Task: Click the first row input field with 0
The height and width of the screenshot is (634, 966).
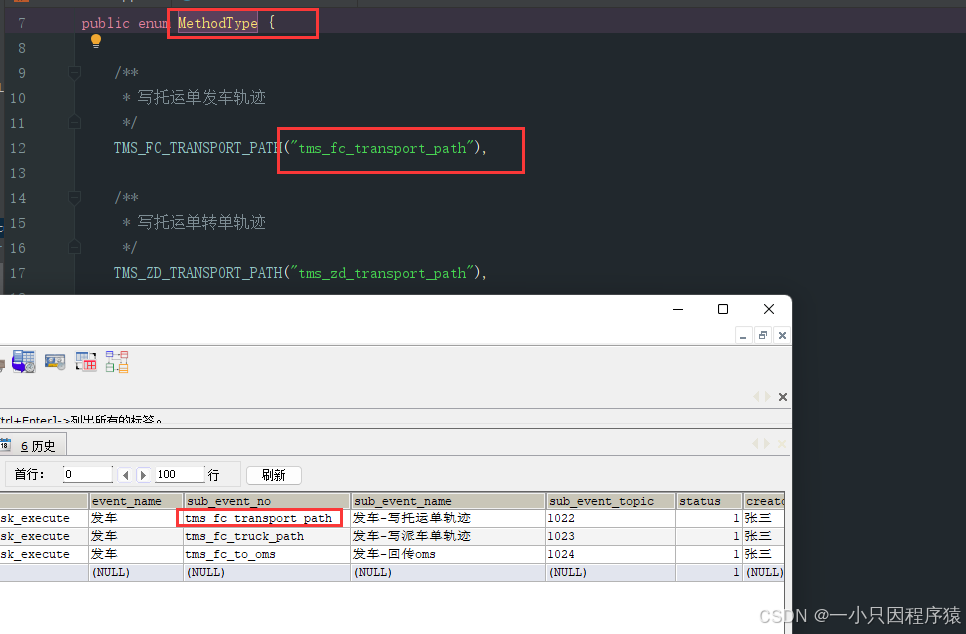Action: pos(87,474)
